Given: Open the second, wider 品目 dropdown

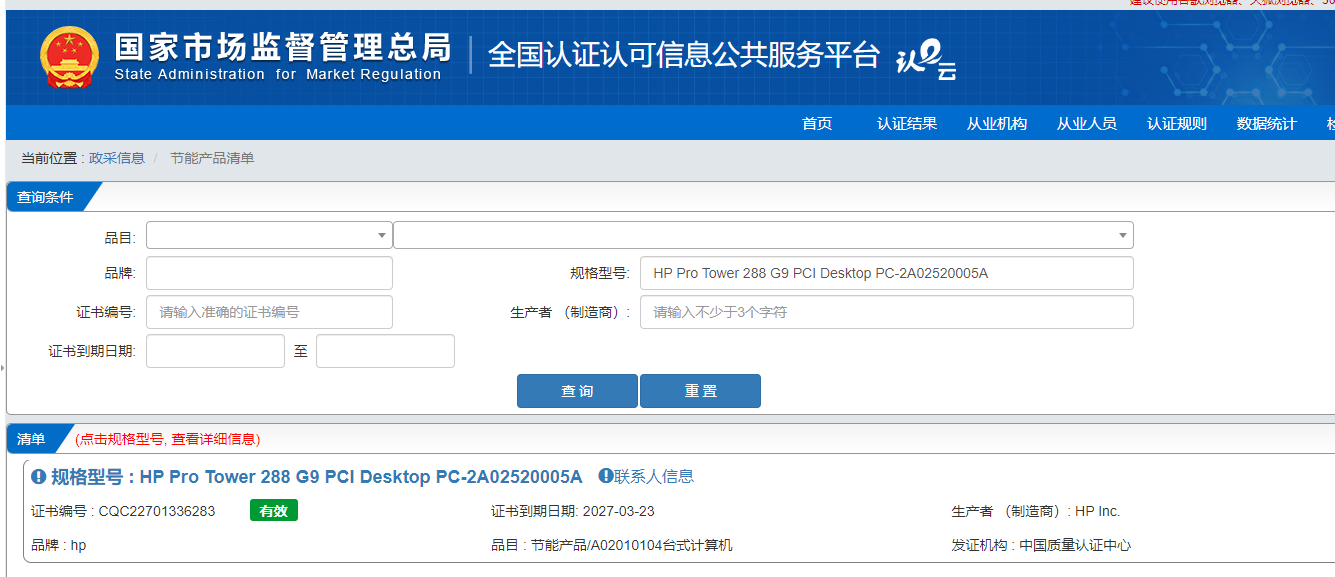Looking at the screenshot, I should 763,235.
